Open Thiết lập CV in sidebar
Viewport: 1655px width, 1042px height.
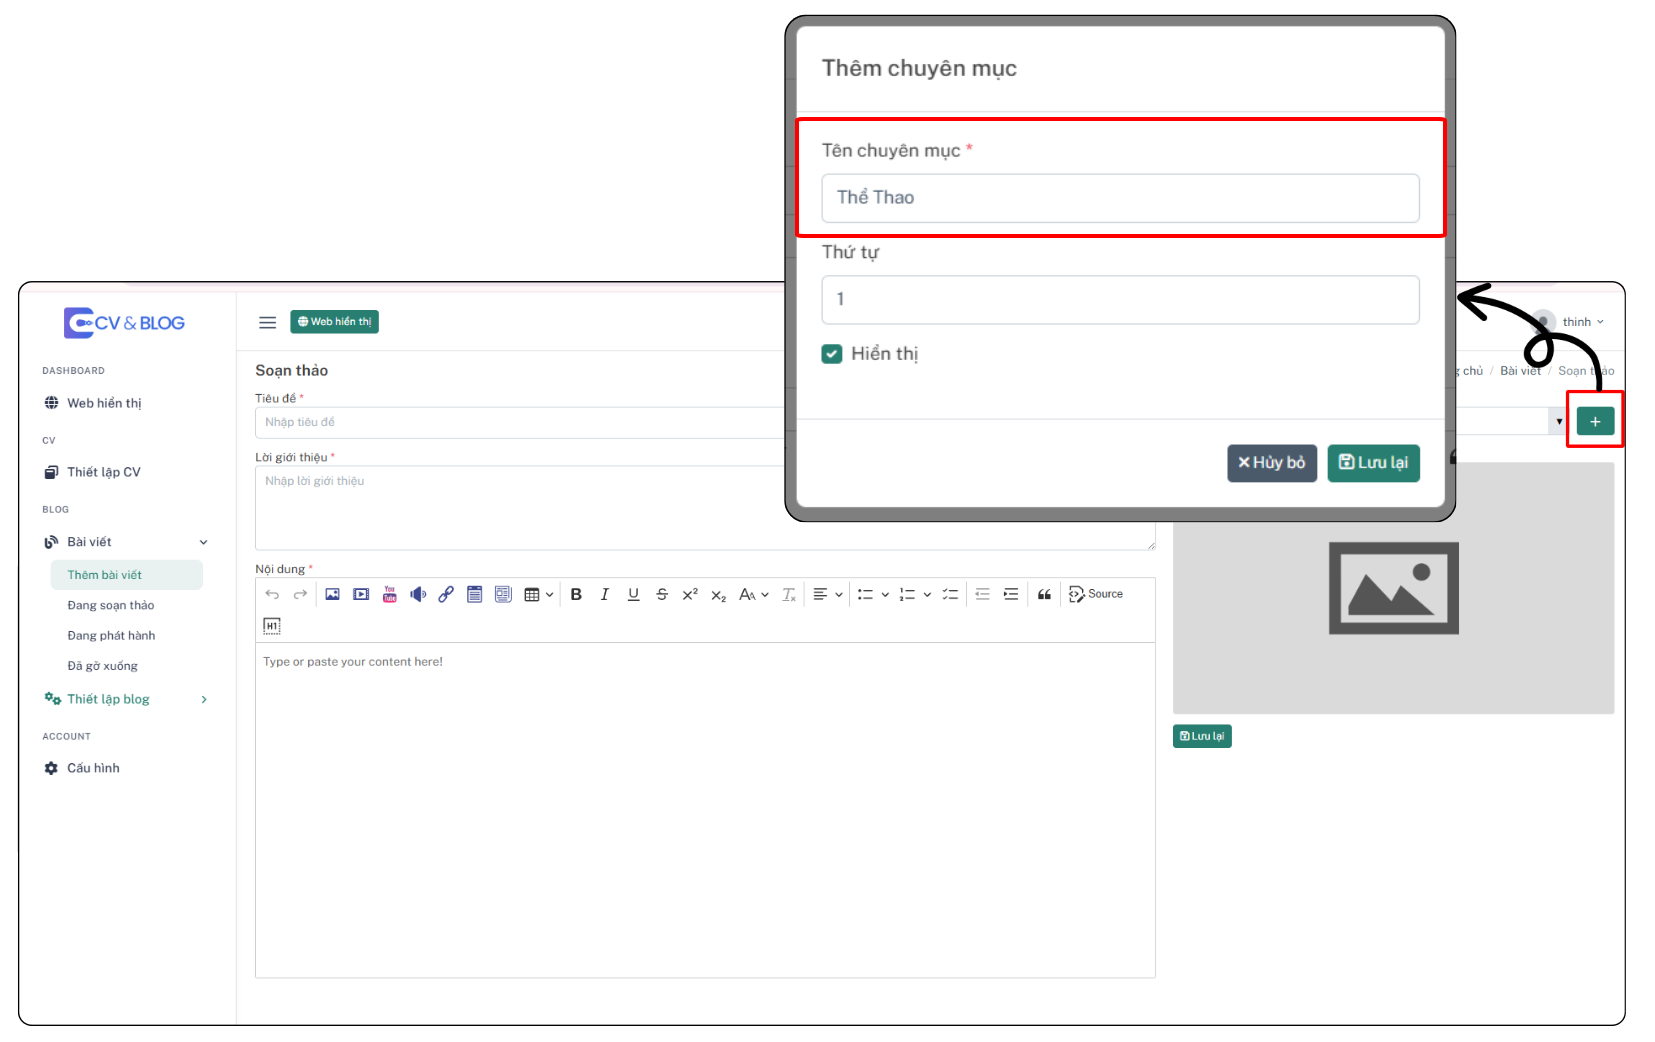tap(104, 472)
